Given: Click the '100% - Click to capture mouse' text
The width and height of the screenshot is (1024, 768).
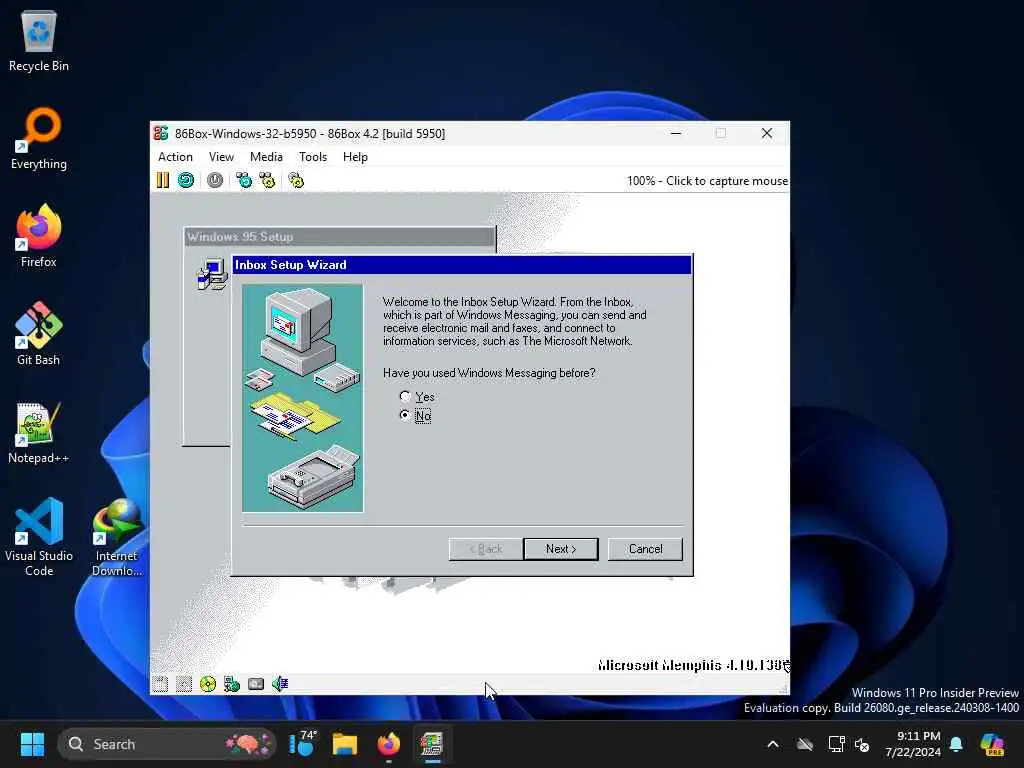Looking at the screenshot, I should click(x=707, y=181).
